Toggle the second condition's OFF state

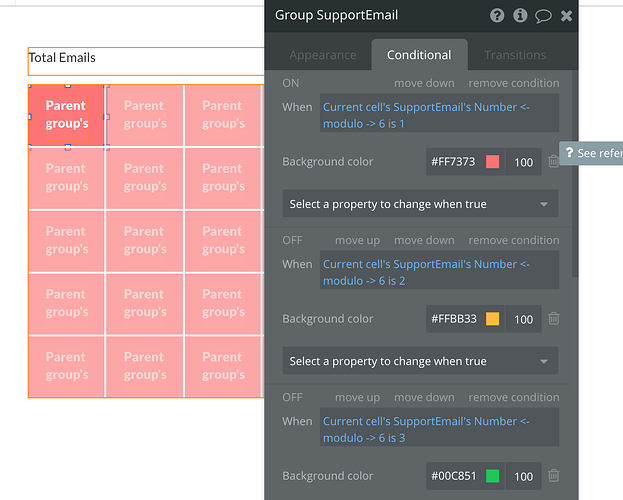click(292, 240)
